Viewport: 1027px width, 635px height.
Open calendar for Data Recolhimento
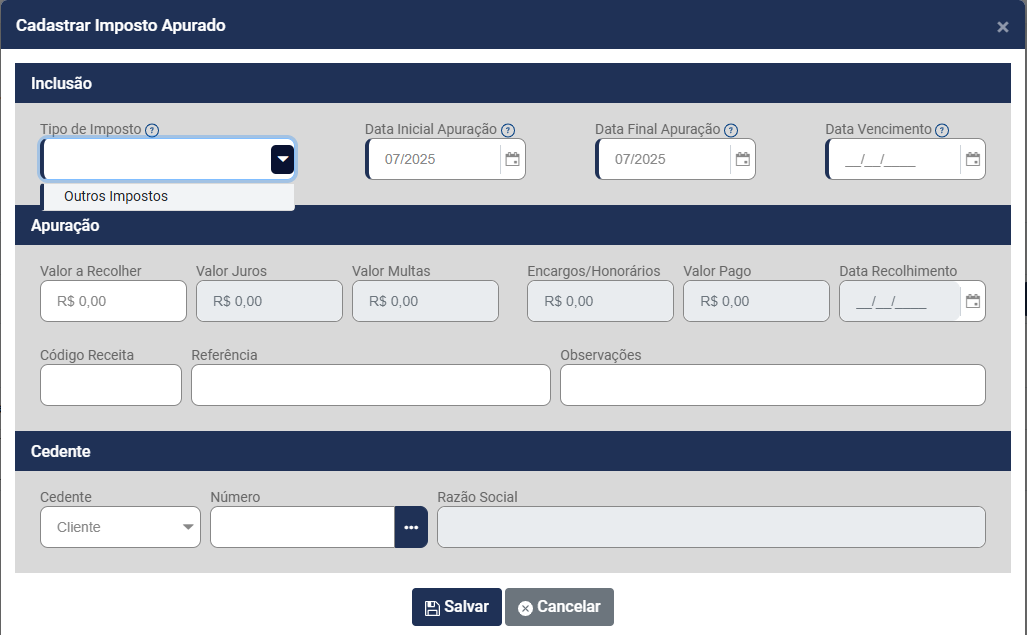[x=973, y=301]
